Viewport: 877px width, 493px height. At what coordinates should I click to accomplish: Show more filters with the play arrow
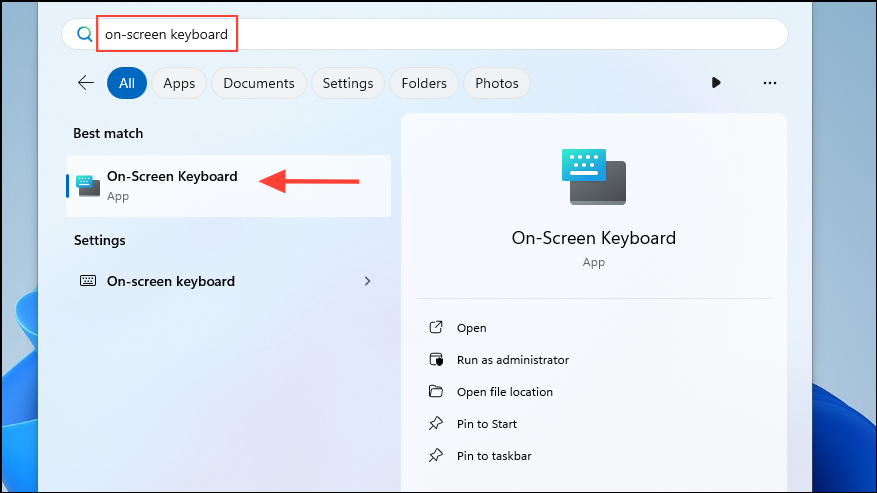[x=716, y=83]
